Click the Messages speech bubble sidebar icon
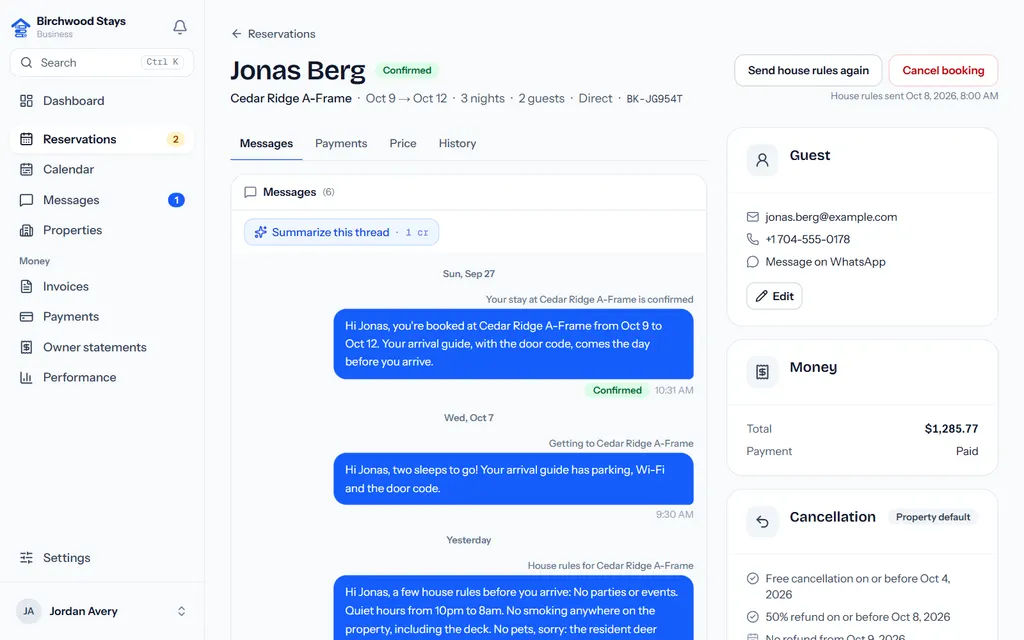The width and height of the screenshot is (1024, 640). (x=26, y=200)
